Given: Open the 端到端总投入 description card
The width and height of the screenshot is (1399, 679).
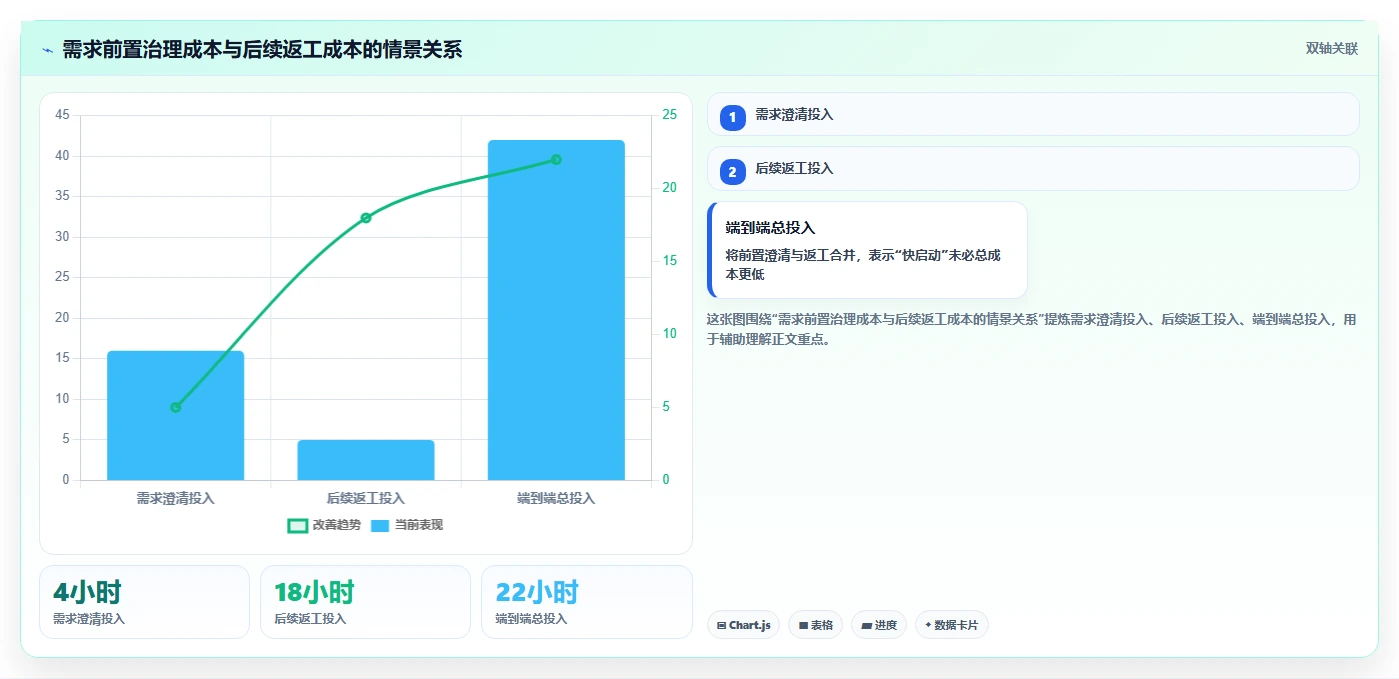Looking at the screenshot, I should point(867,250).
